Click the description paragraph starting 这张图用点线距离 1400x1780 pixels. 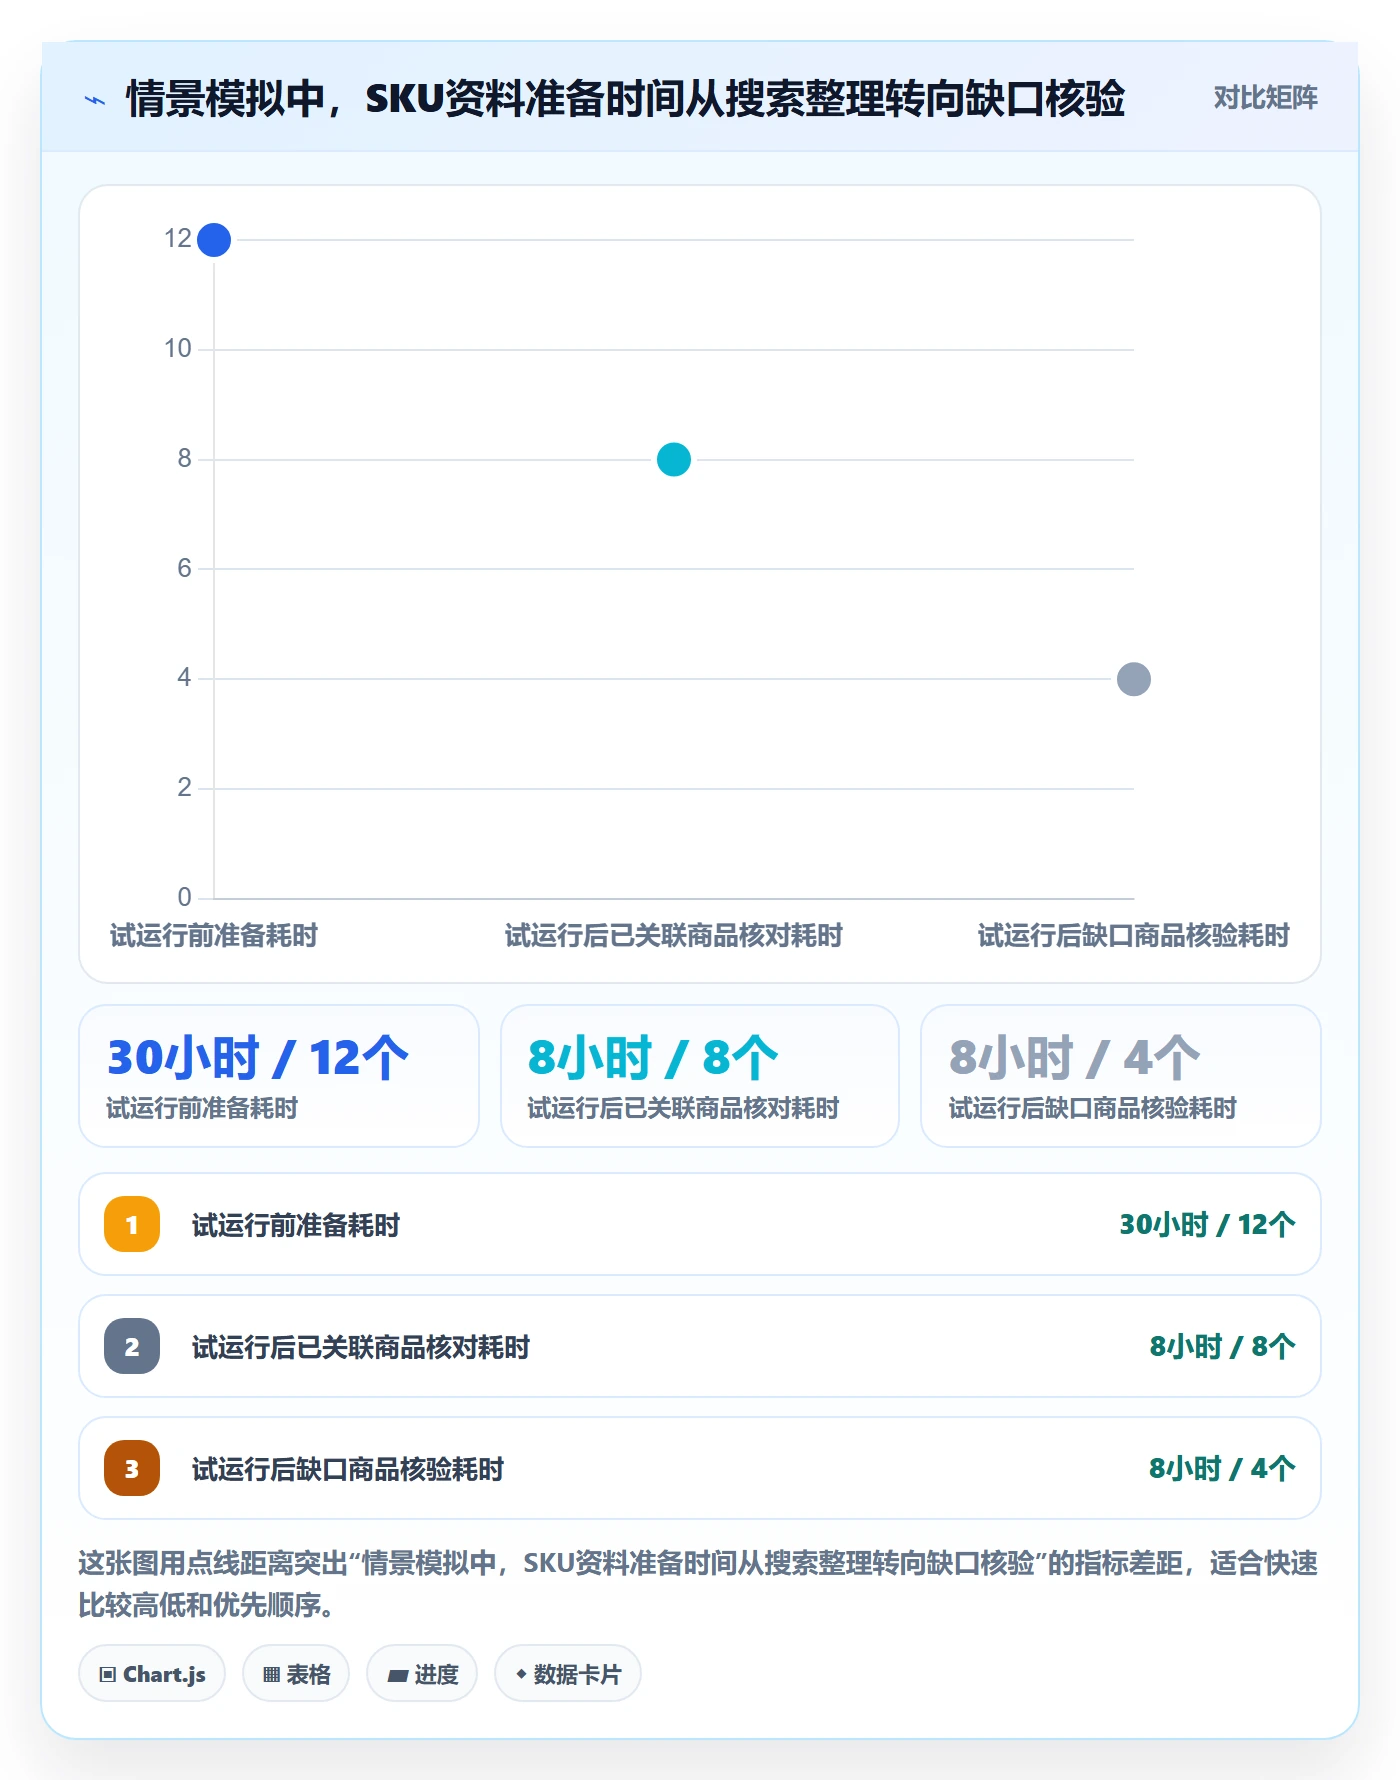[698, 1584]
